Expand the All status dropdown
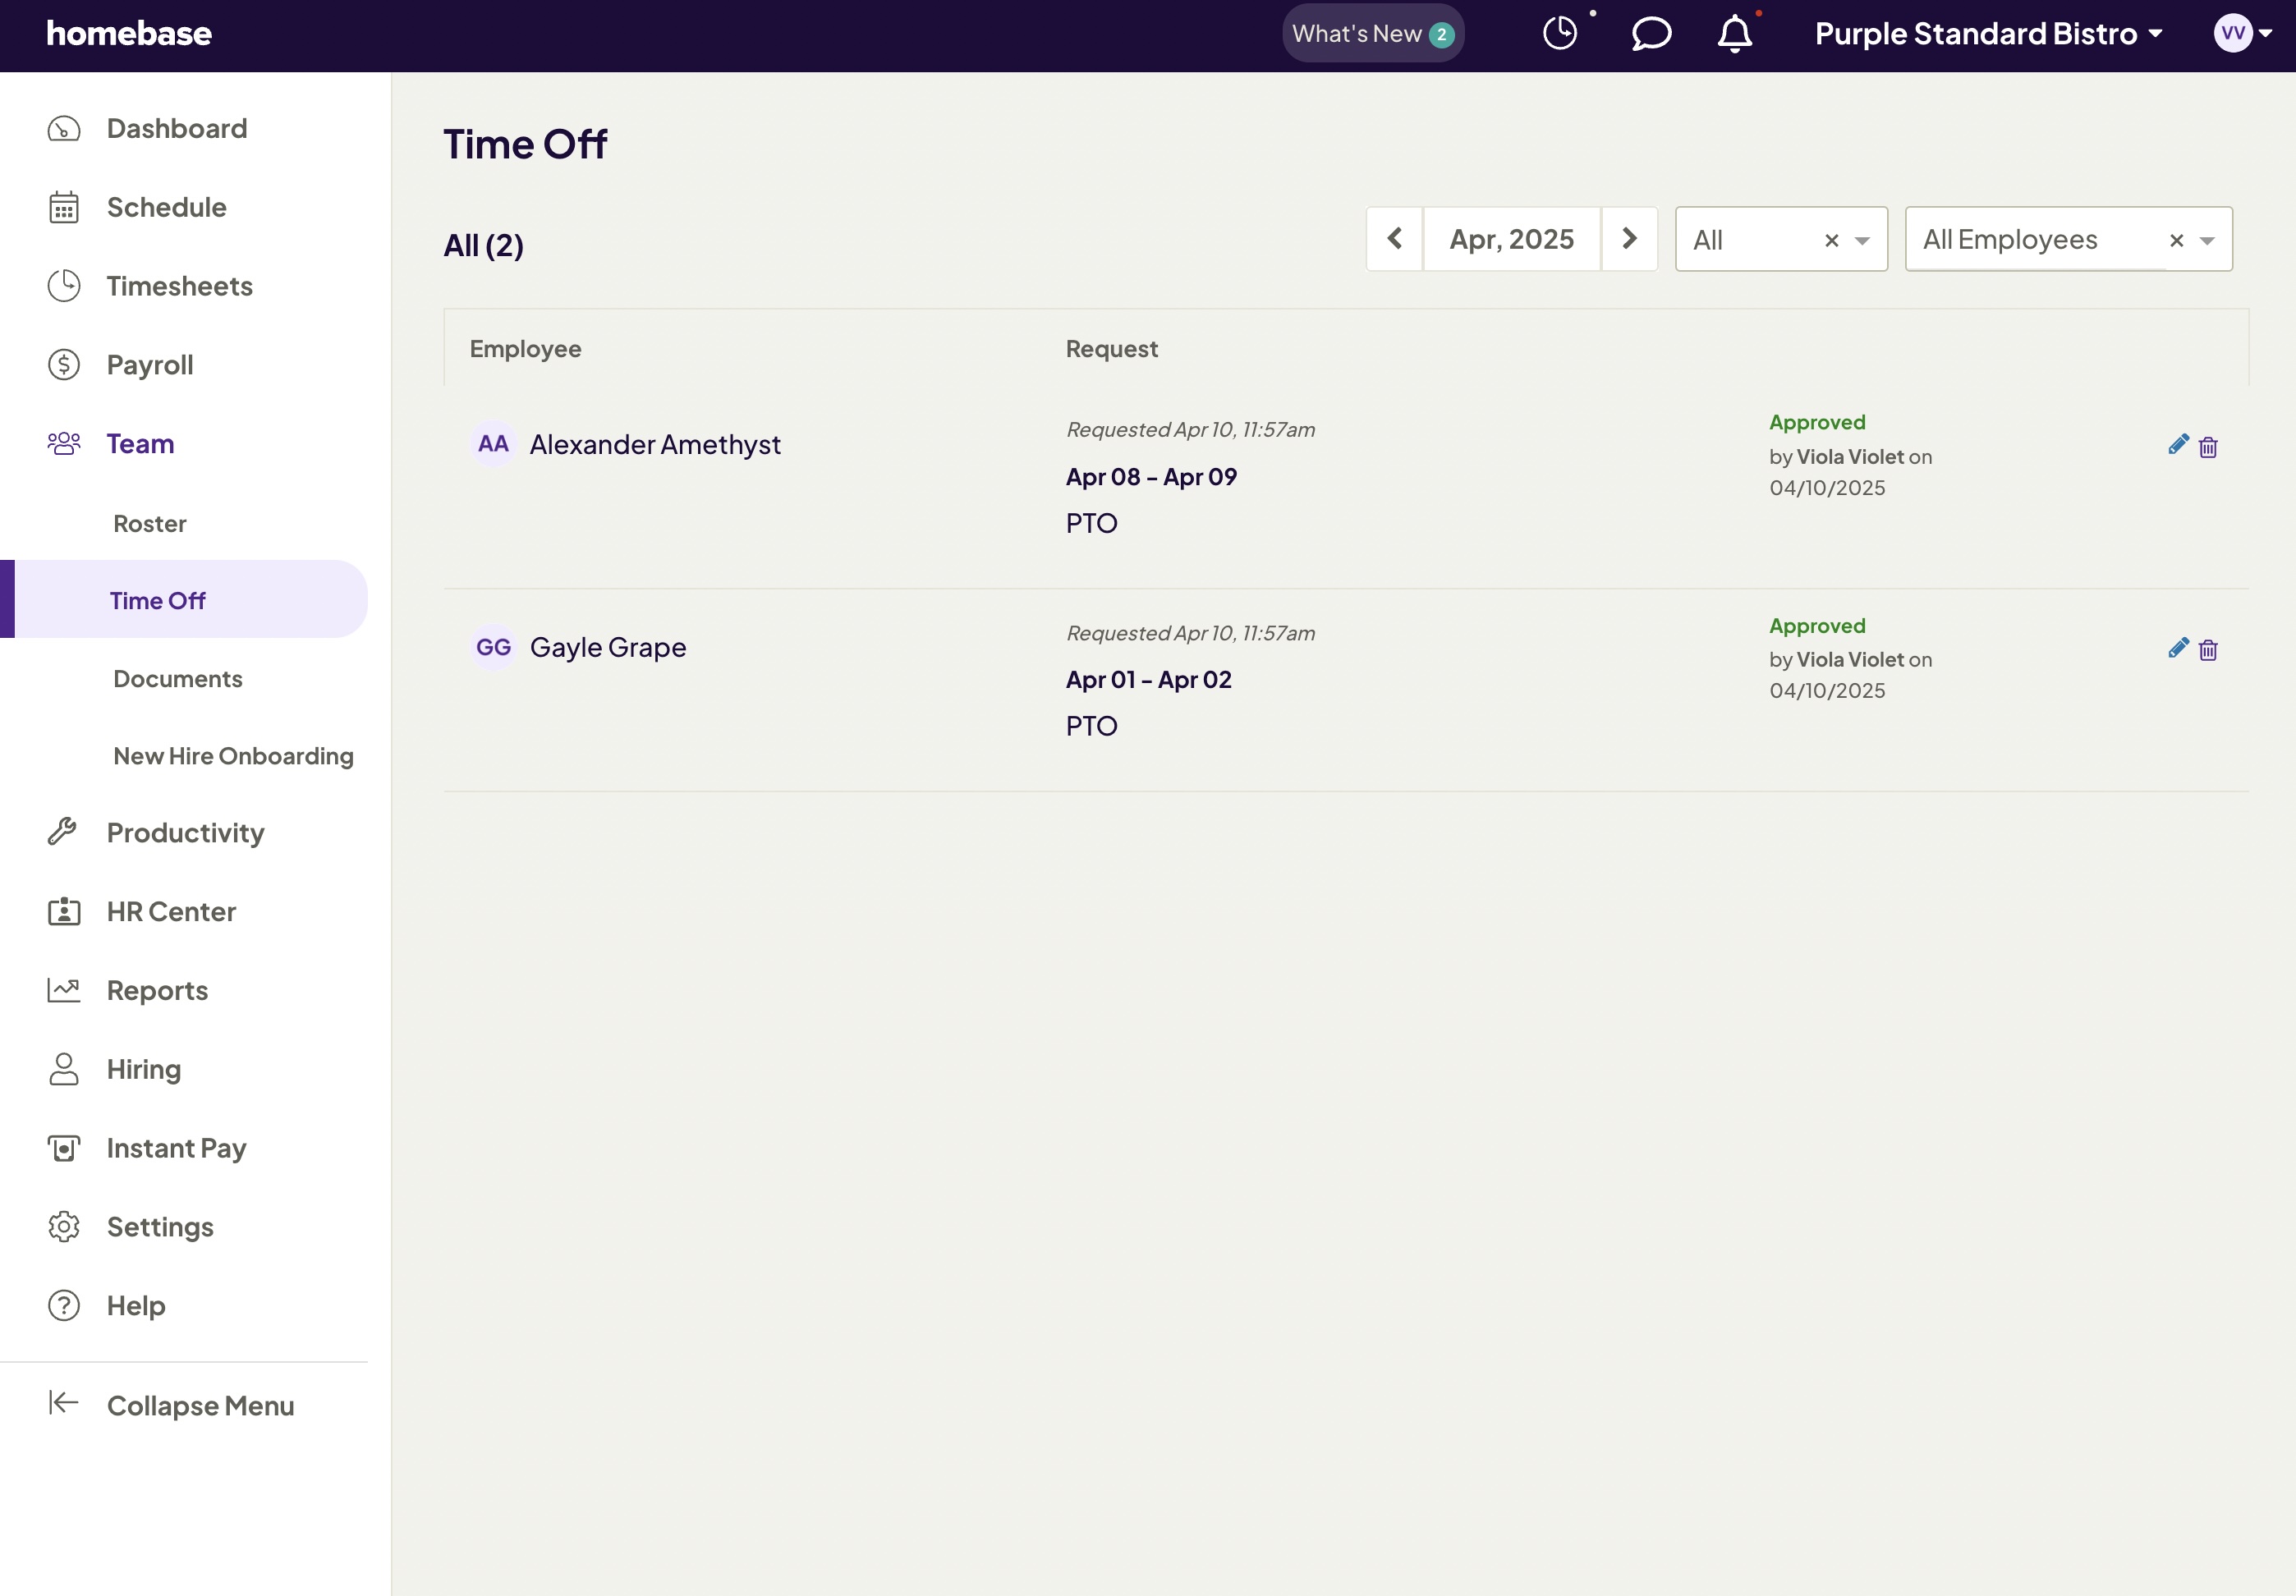This screenshot has width=2296, height=1596. click(x=1862, y=241)
